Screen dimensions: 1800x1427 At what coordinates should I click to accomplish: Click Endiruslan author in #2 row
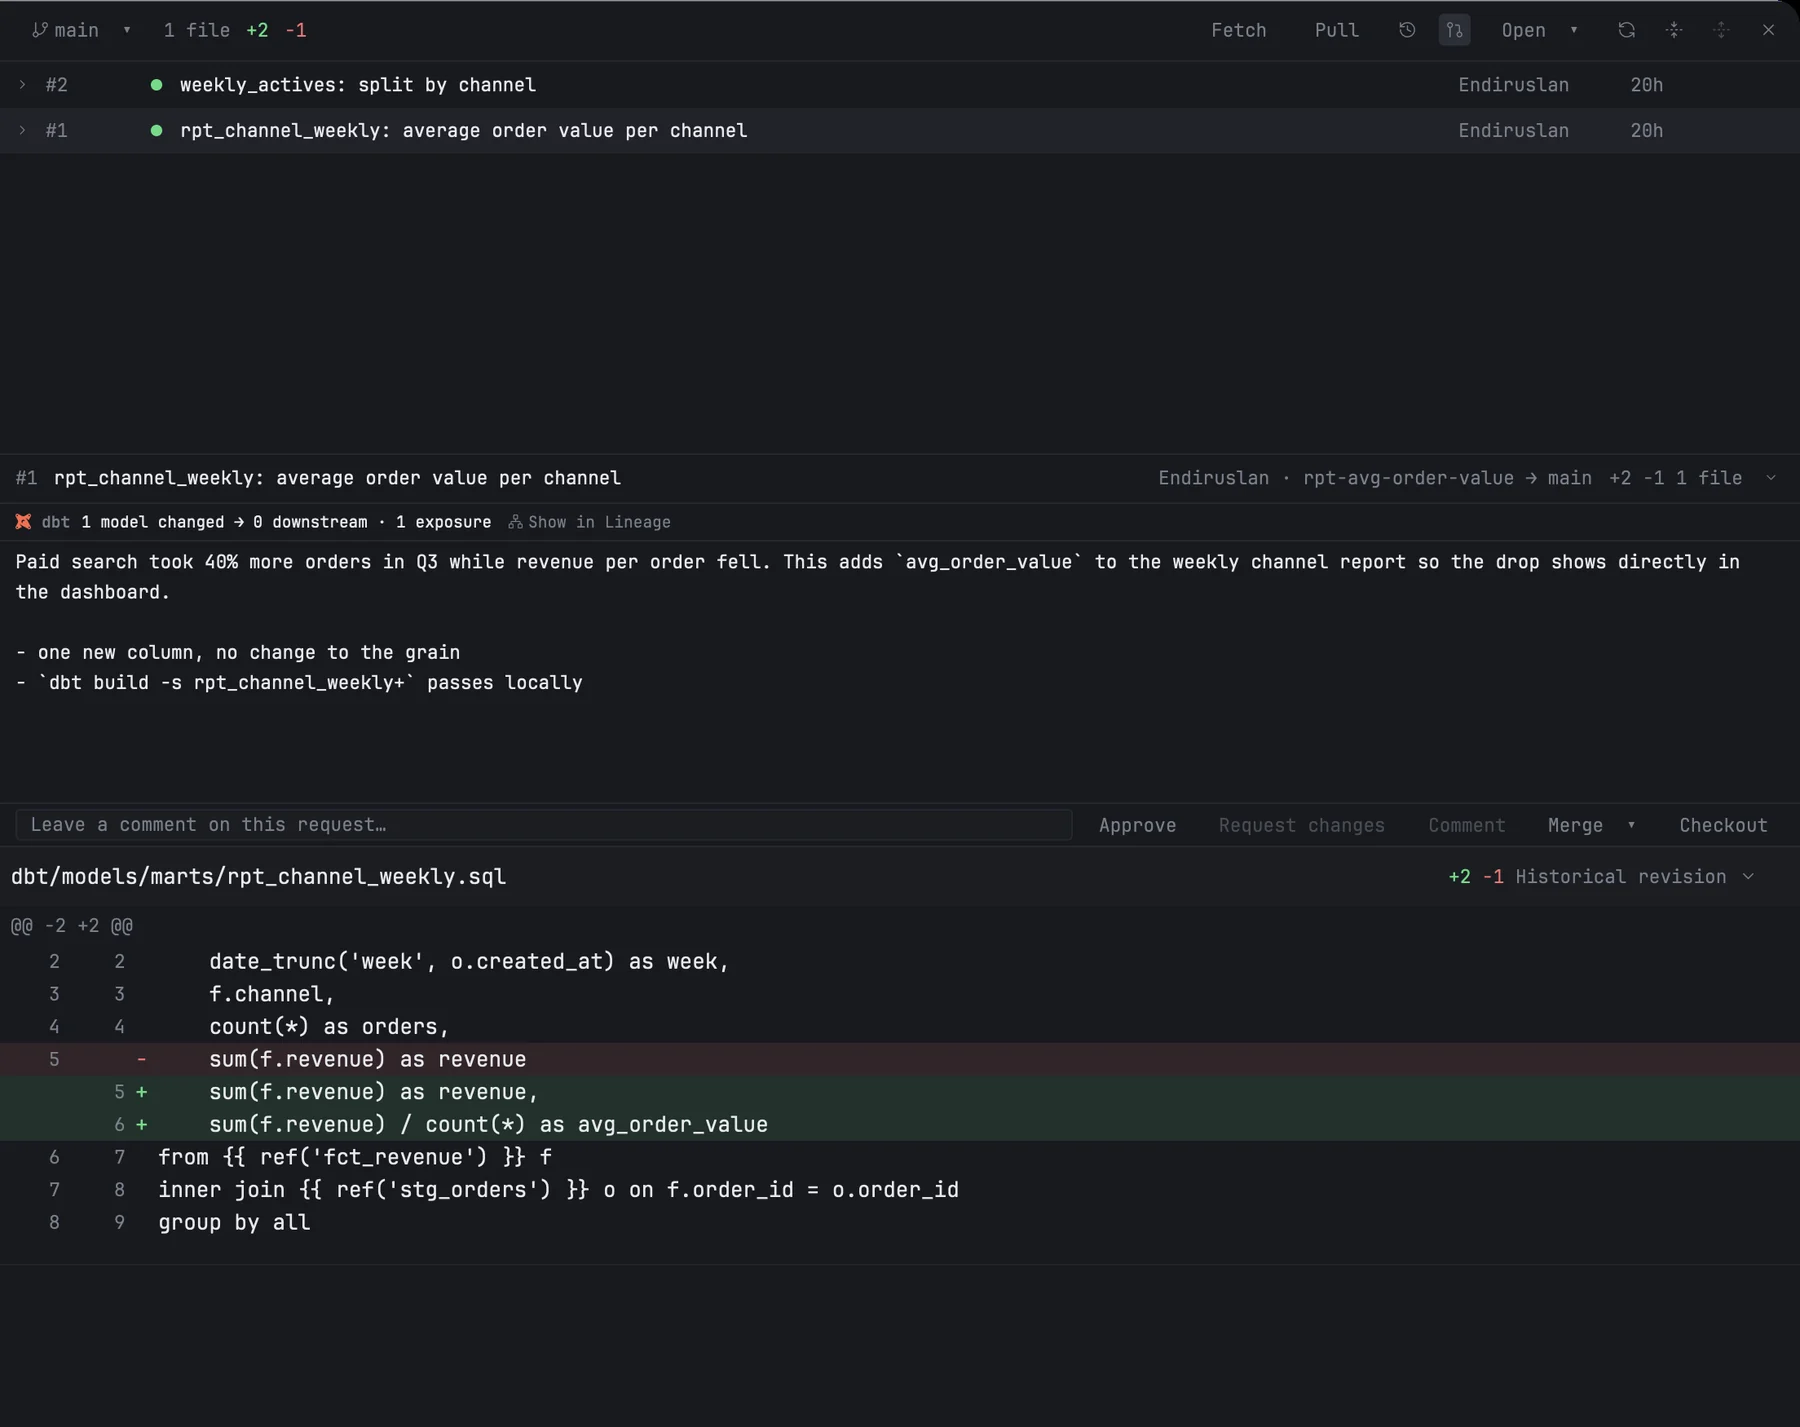click(x=1513, y=85)
